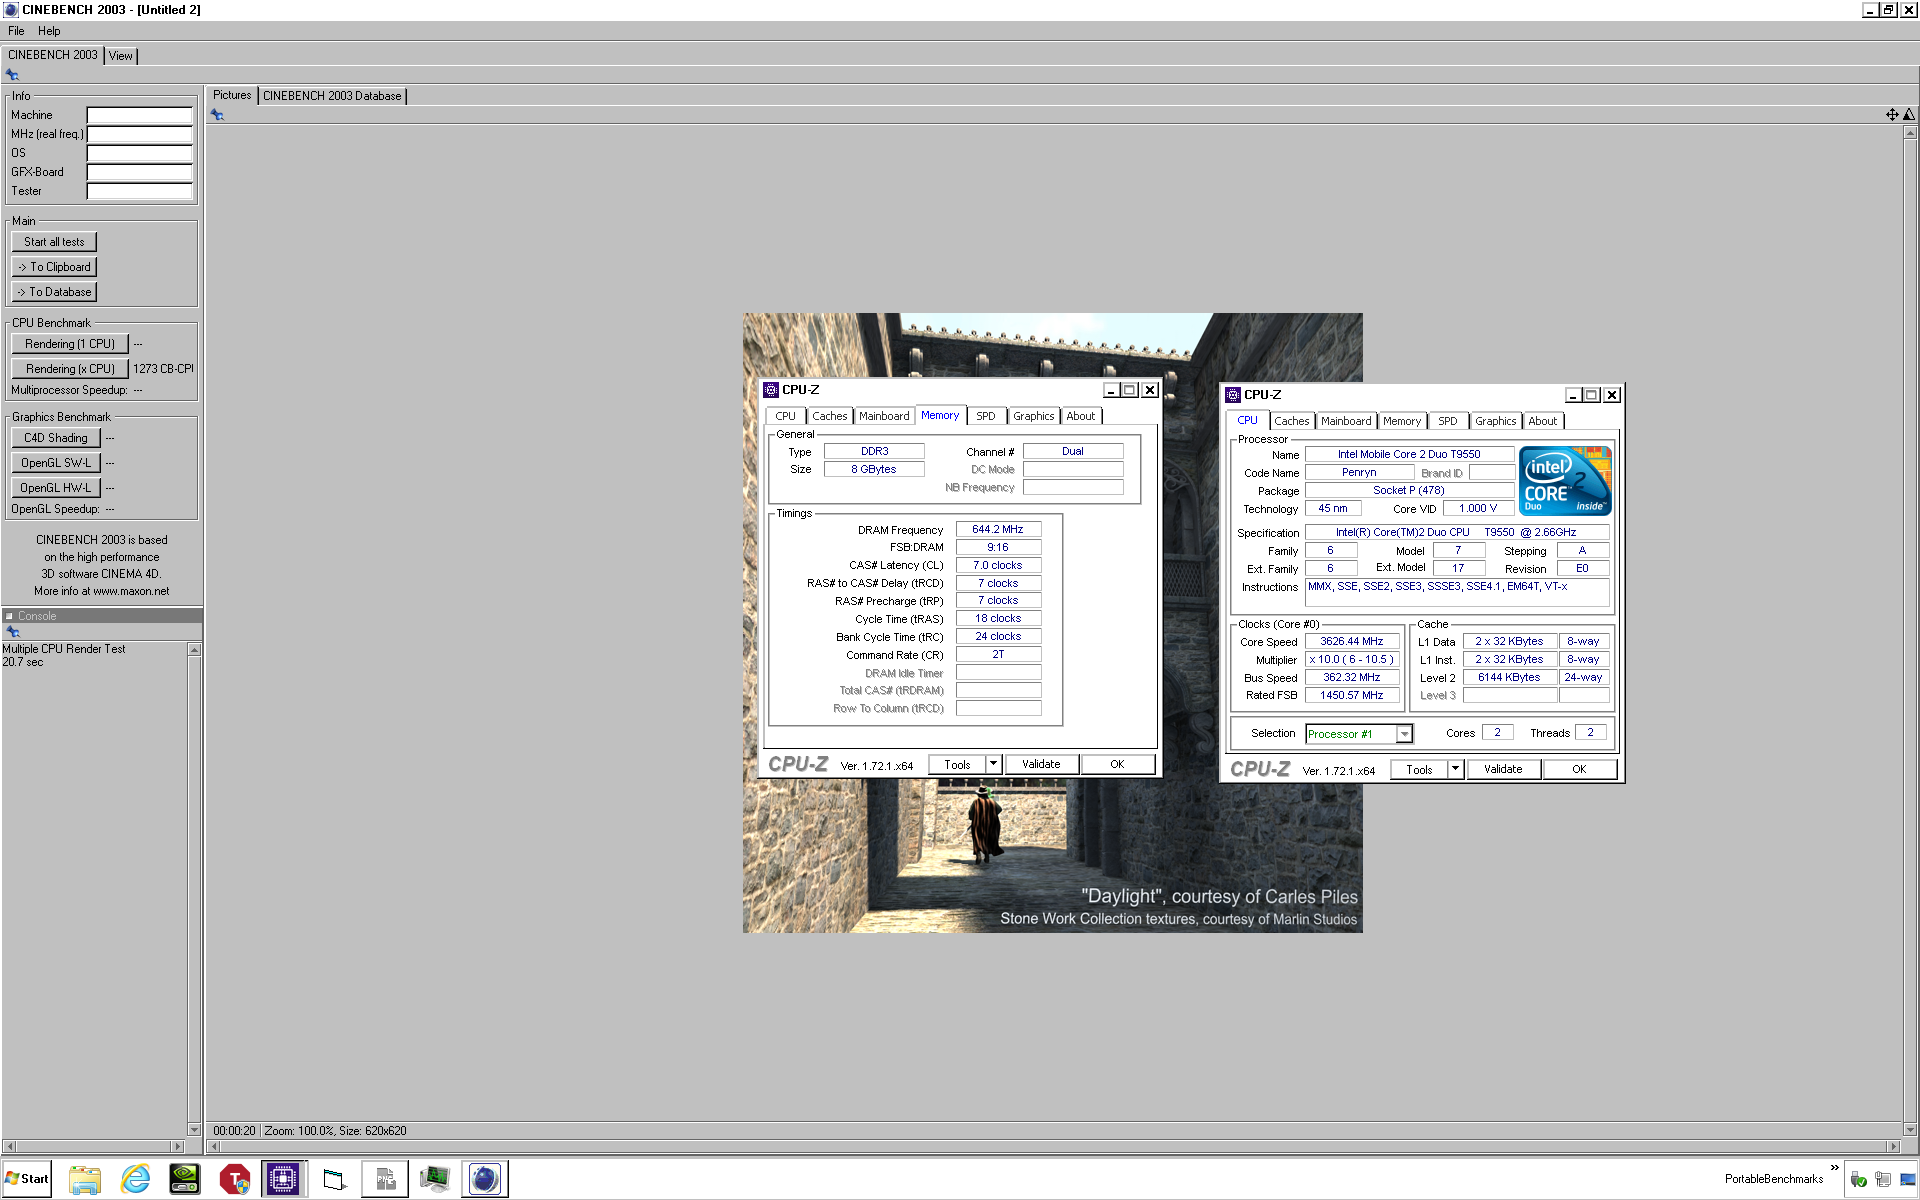Open Graphics tab in CPU-Z CPU window

[1495, 421]
